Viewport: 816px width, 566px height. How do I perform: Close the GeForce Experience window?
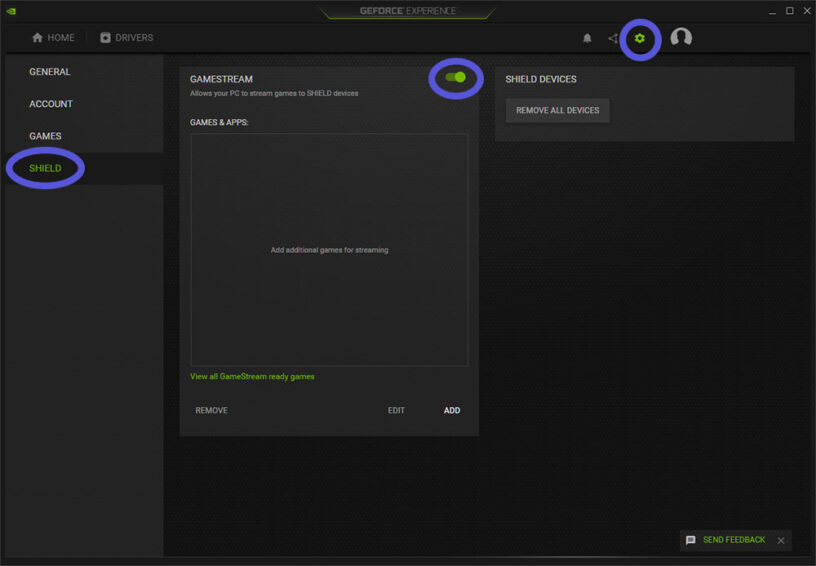click(807, 11)
